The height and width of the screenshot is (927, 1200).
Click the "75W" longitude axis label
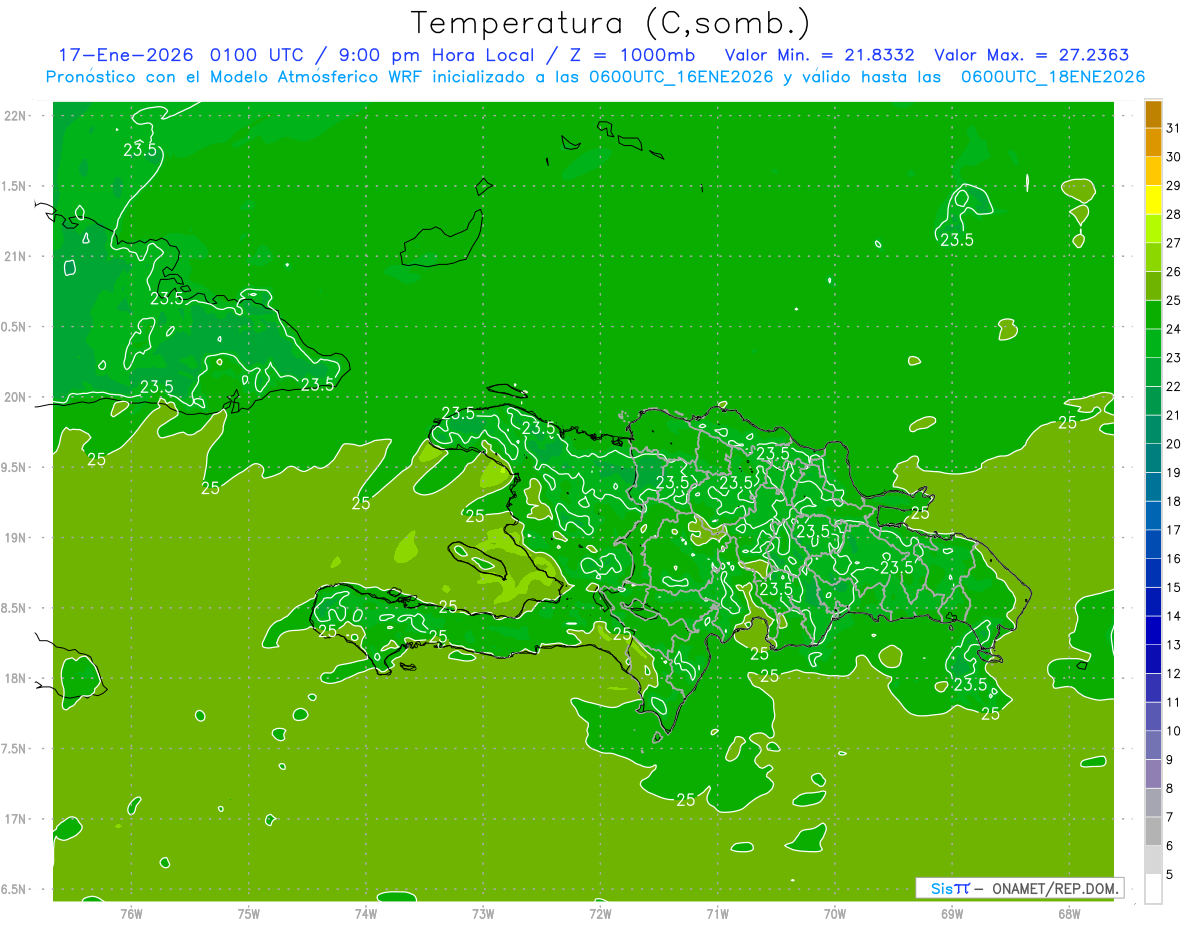[x=249, y=913]
